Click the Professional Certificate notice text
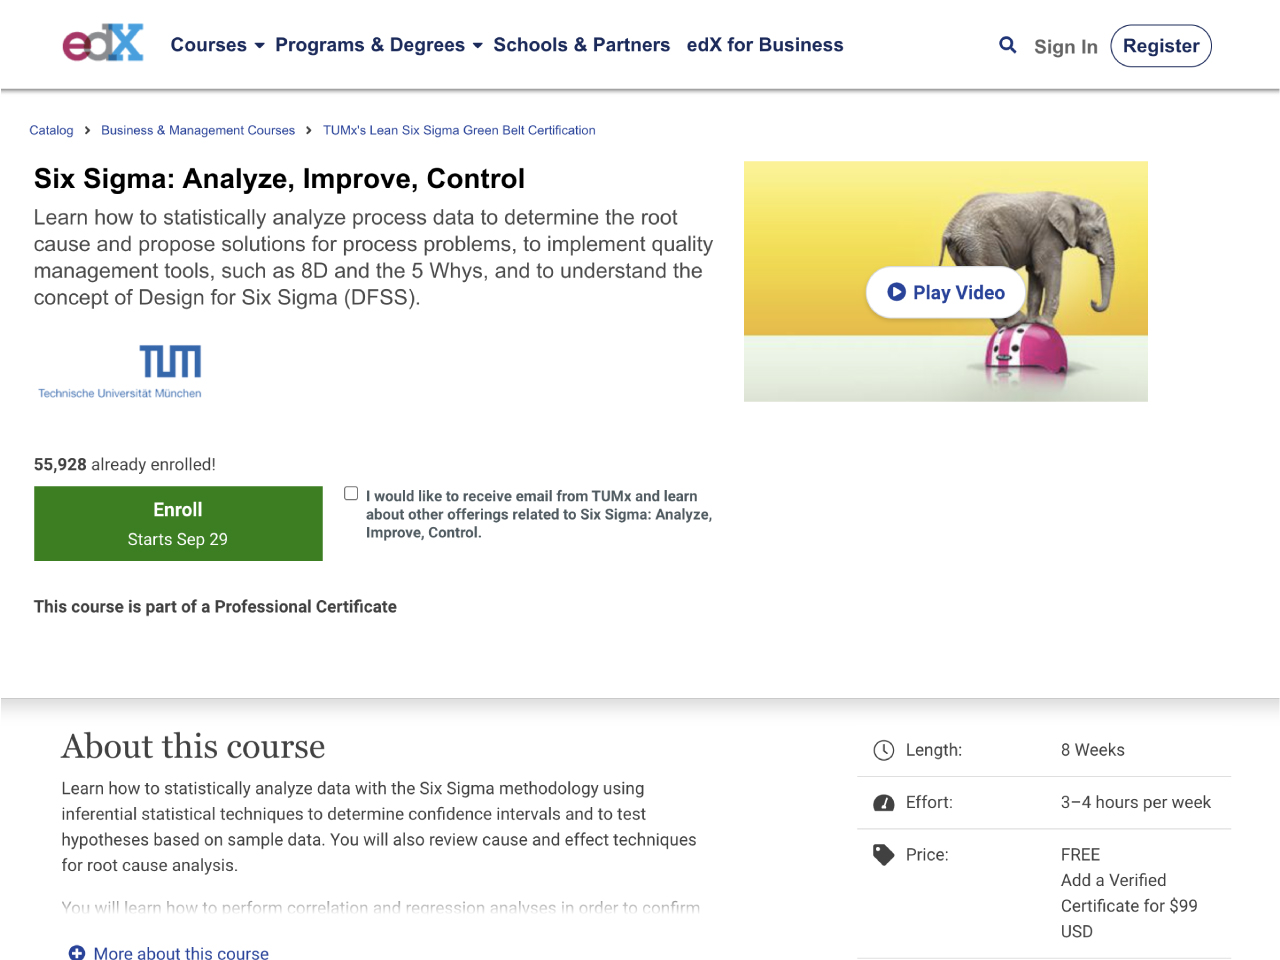Screen dimensions: 1280x960 tap(215, 607)
